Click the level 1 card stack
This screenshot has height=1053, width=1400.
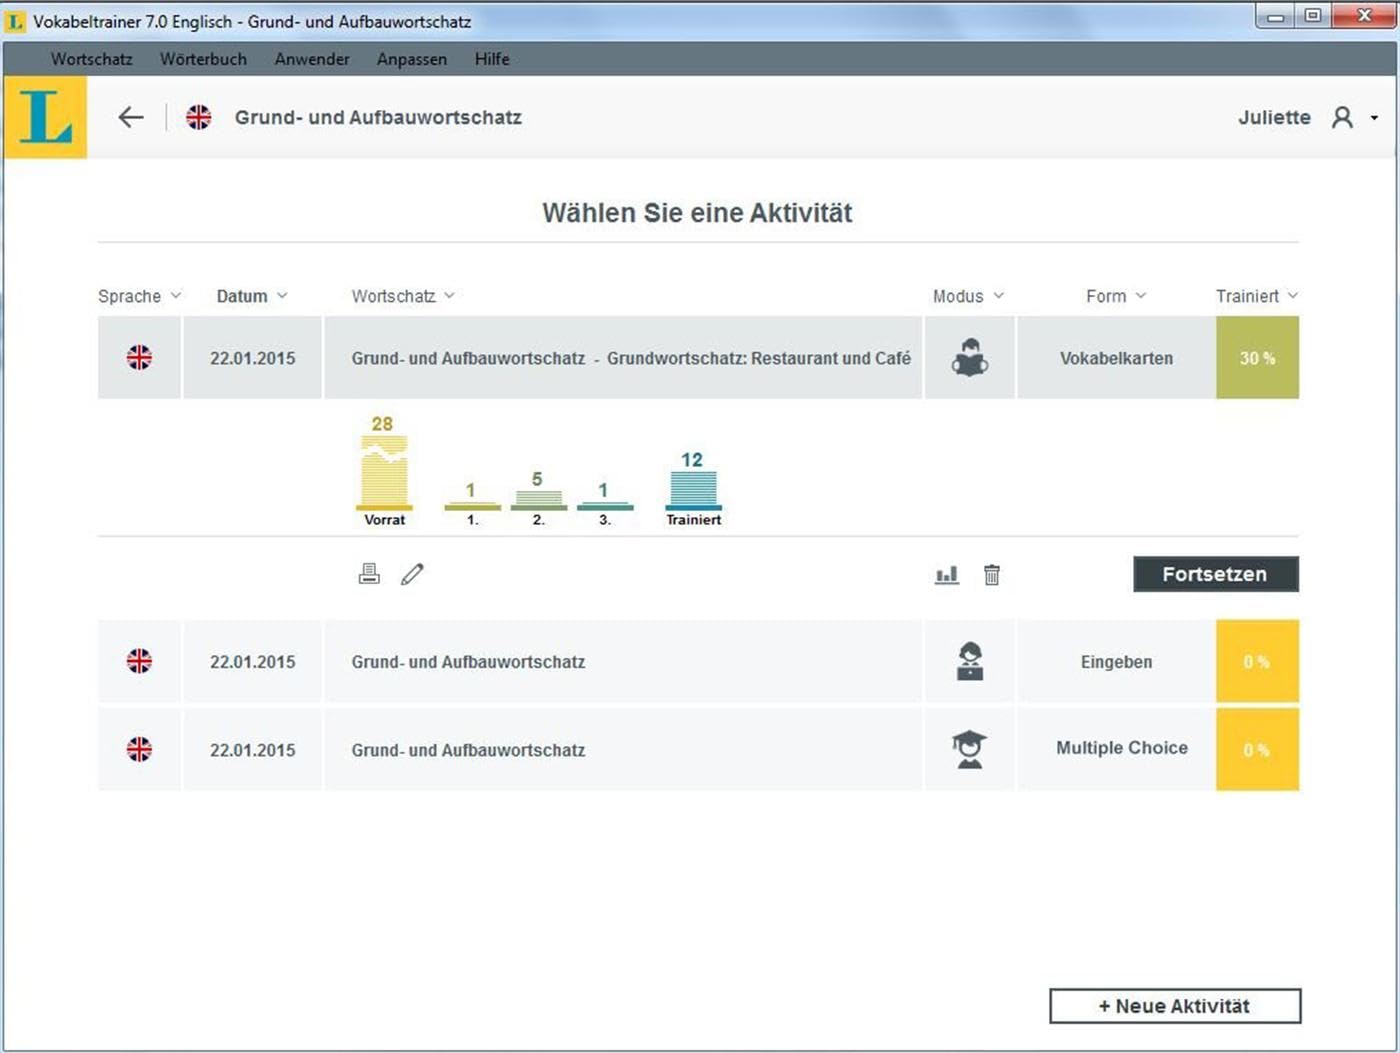[x=472, y=504]
